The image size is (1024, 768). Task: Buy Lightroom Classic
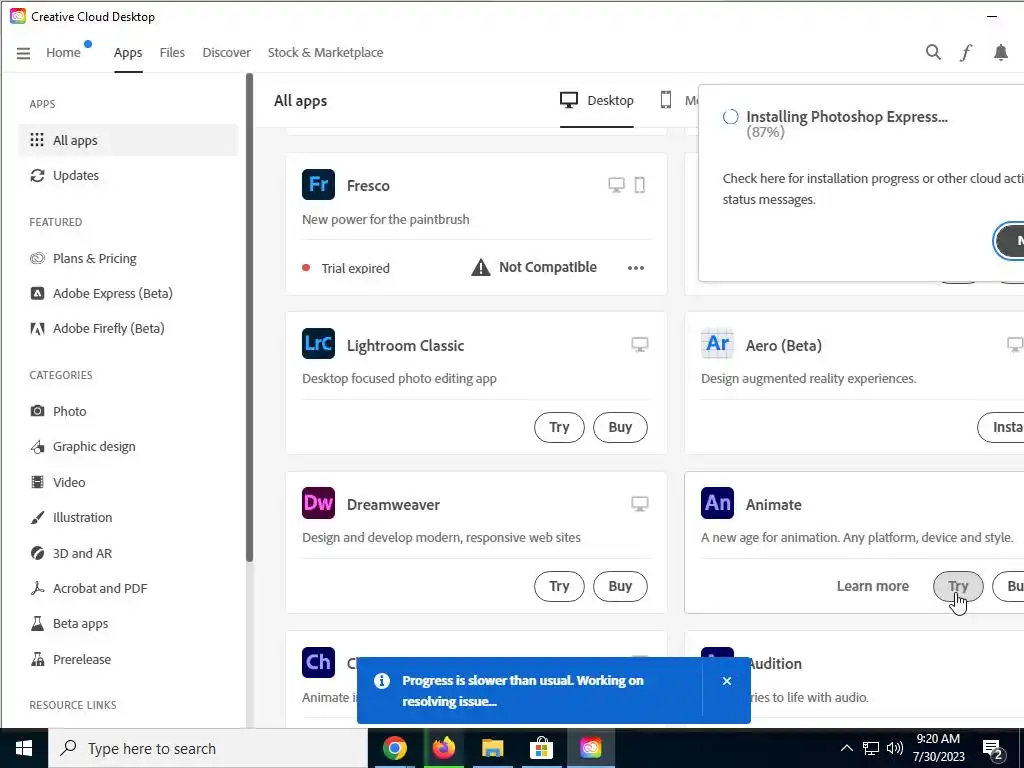coord(620,427)
